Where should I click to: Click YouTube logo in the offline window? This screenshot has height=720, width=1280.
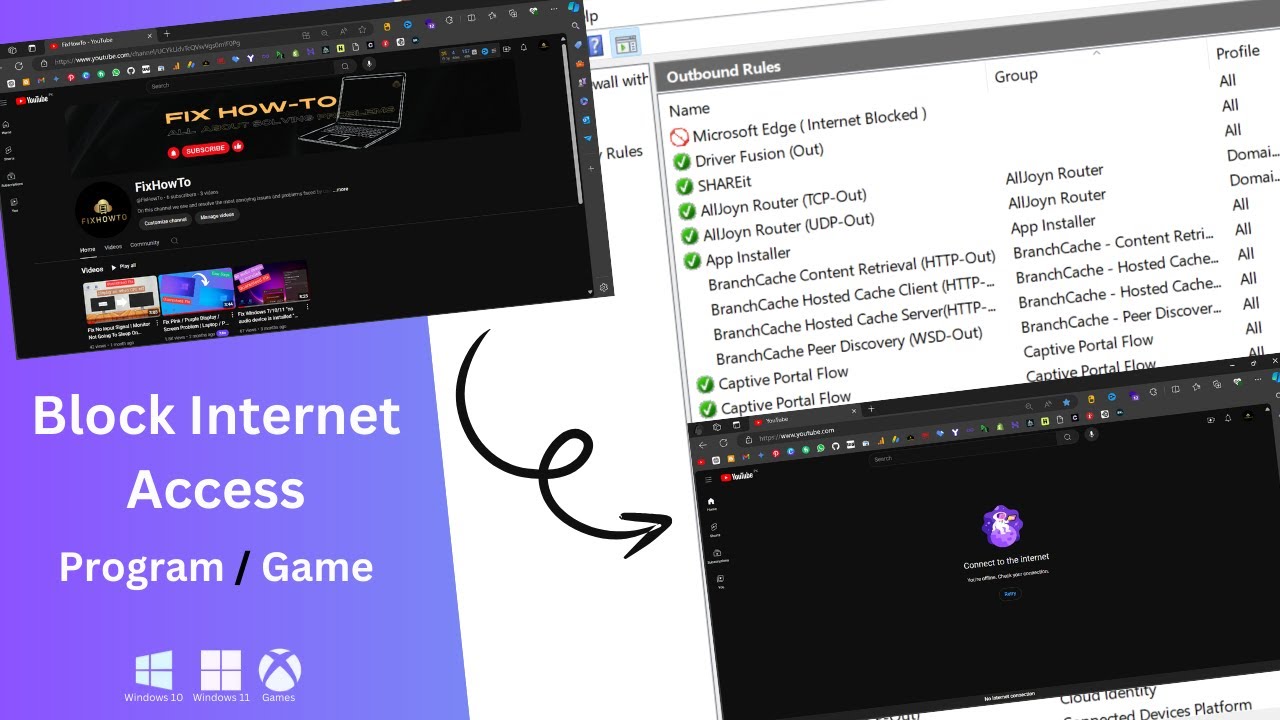coord(736,476)
